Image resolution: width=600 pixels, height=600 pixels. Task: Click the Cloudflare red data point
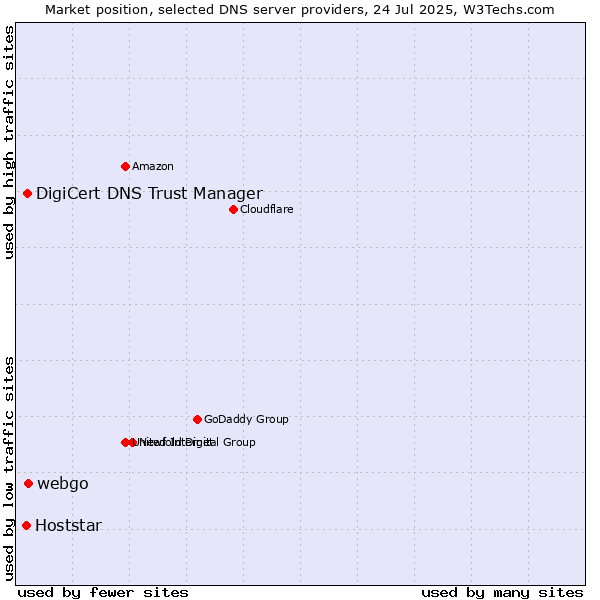point(233,209)
